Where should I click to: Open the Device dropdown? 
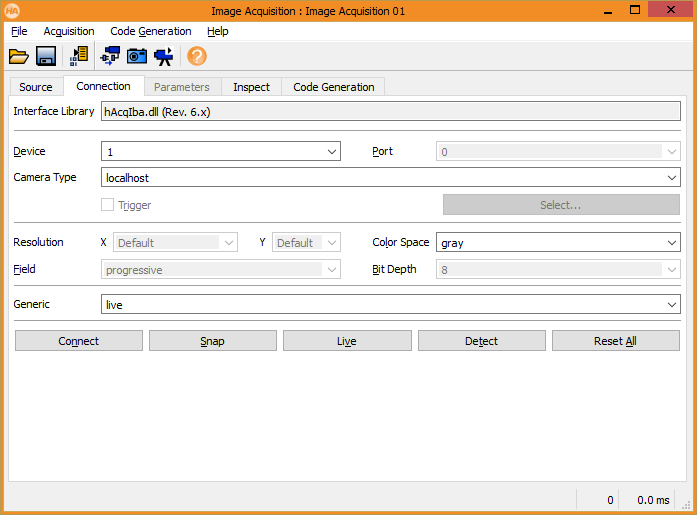point(221,152)
